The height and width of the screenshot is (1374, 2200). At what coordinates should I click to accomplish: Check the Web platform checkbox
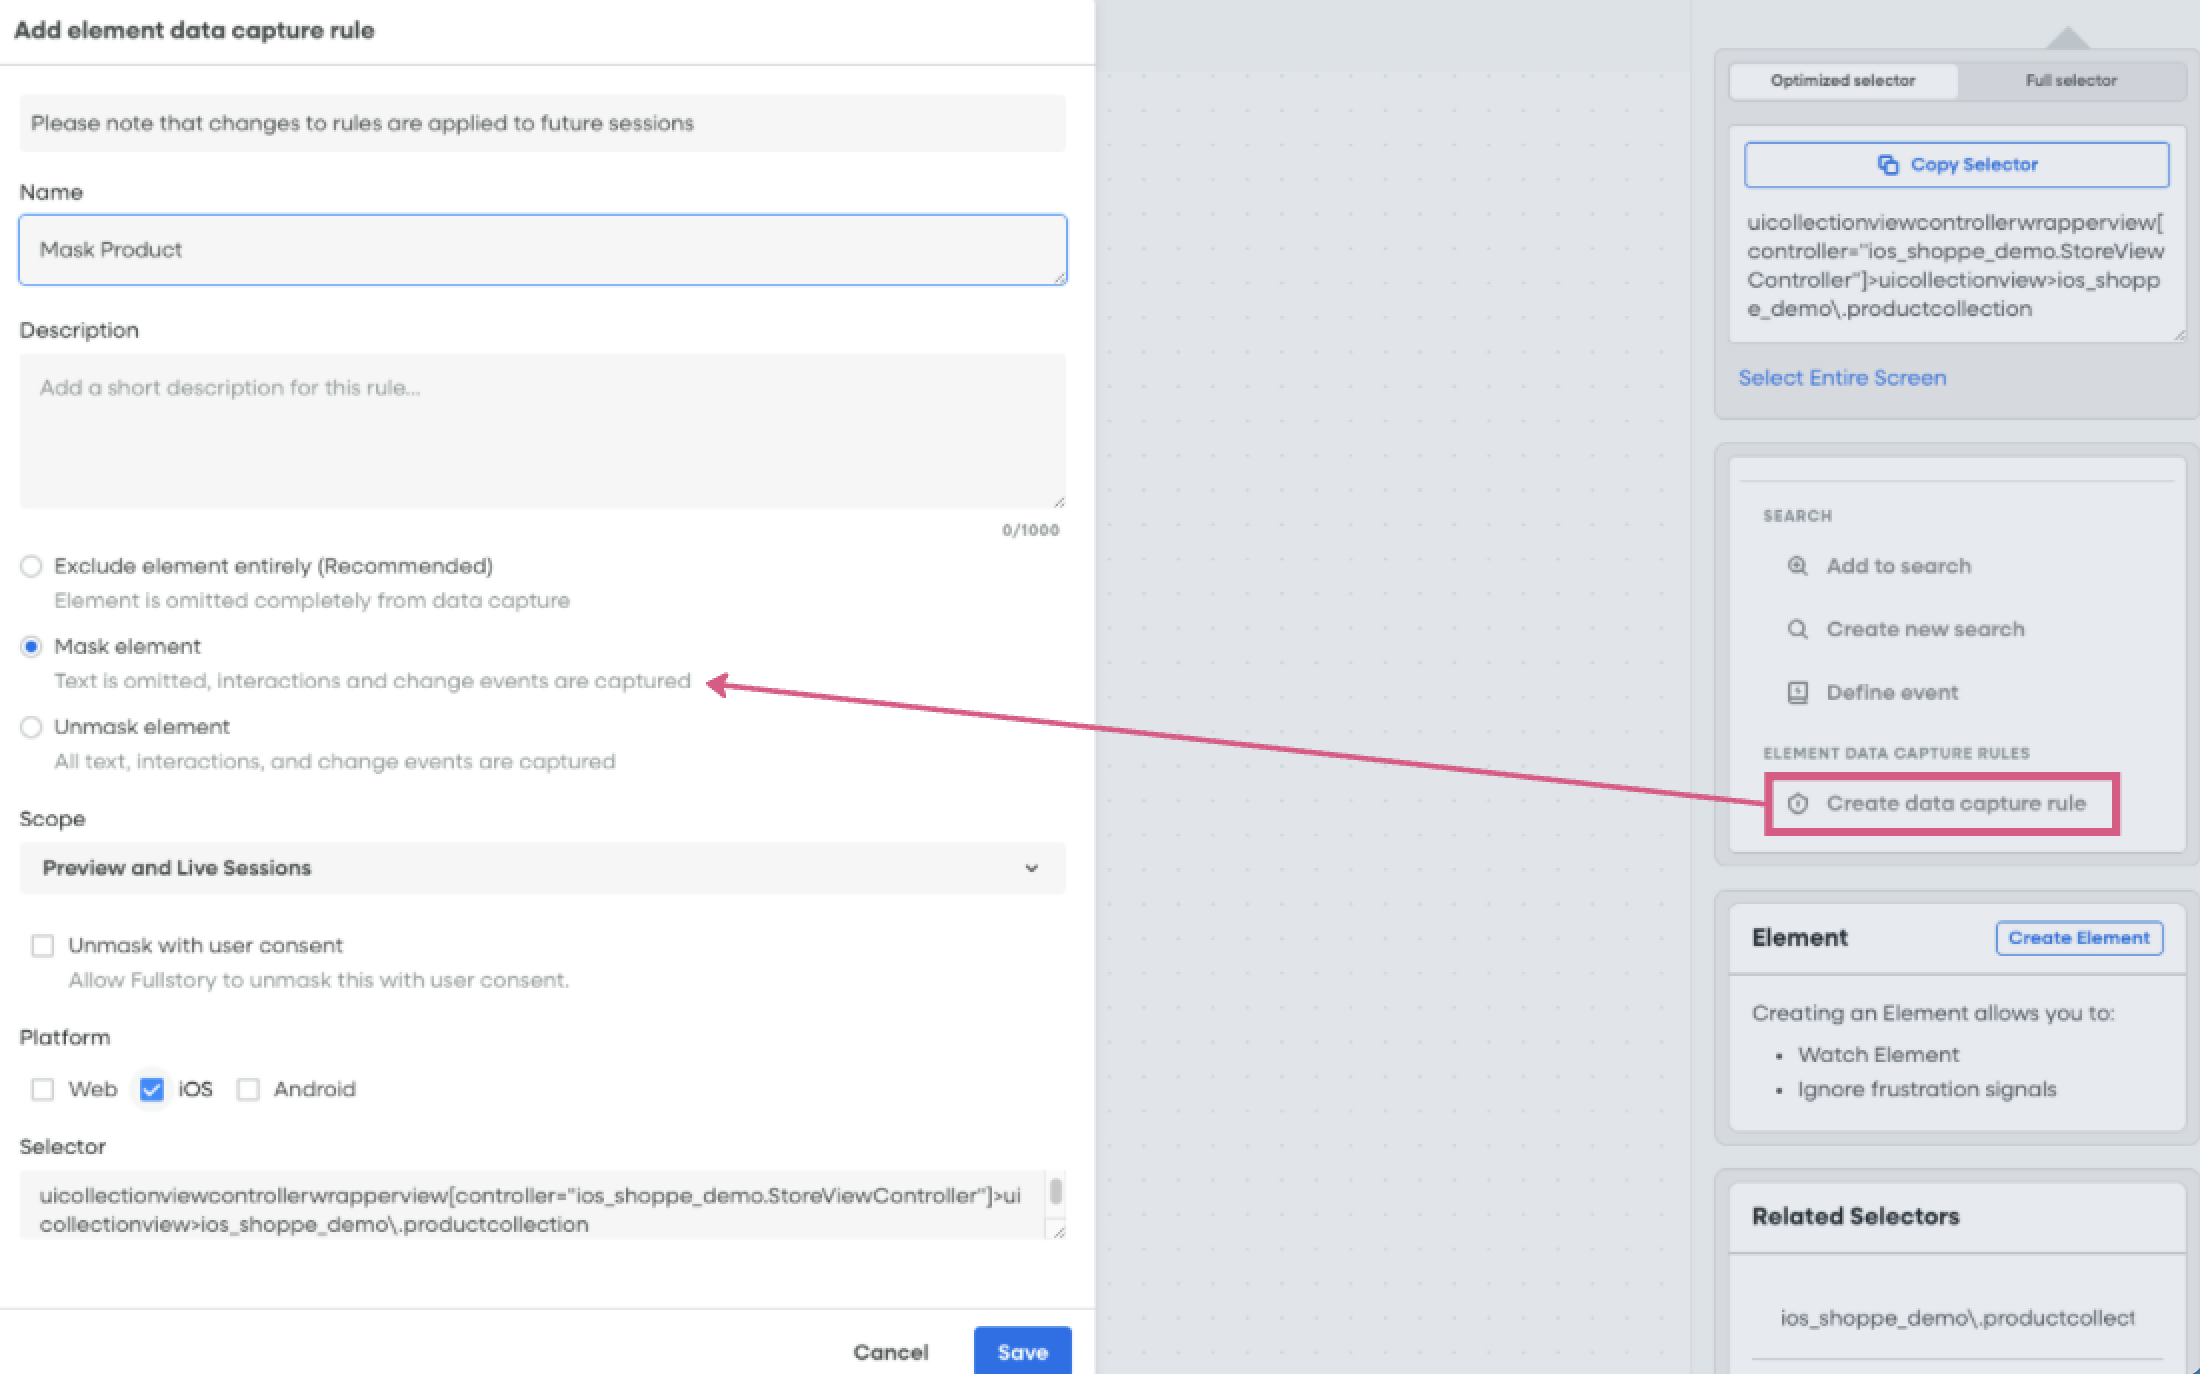tap(42, 1089)
